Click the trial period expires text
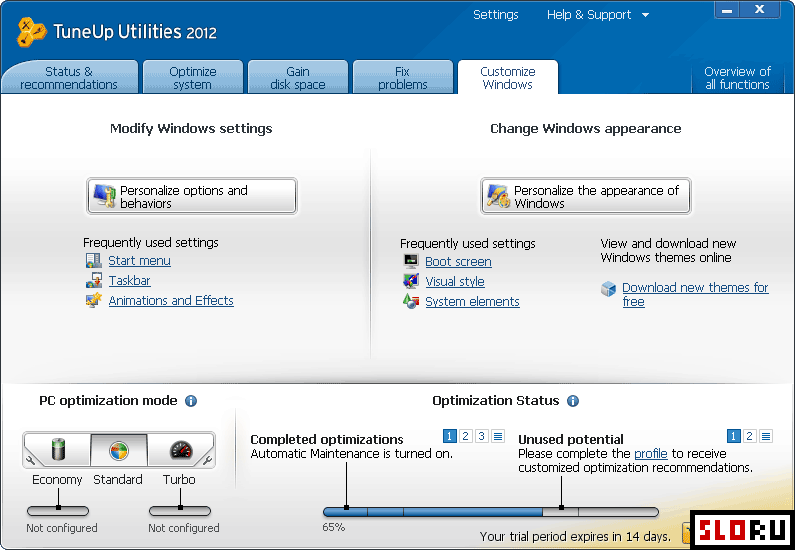 575,536
